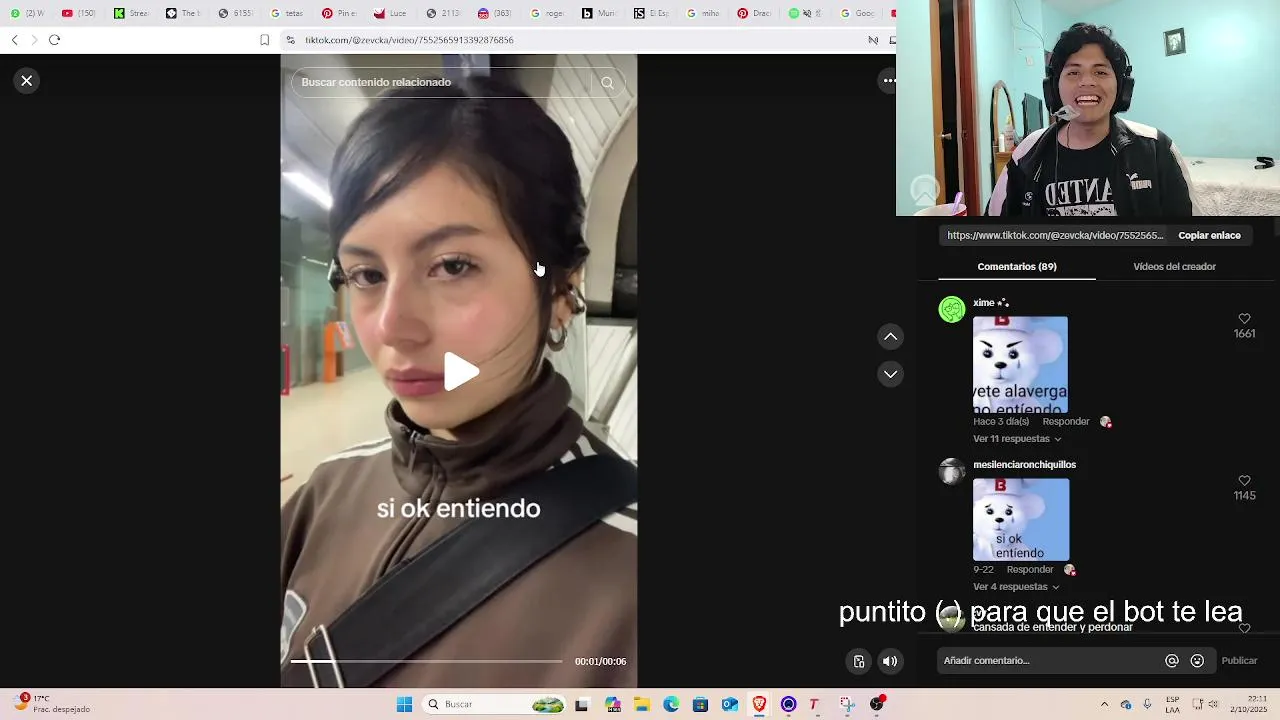Click the Publicar button
1280x720 pixels.
(1239, 661)
